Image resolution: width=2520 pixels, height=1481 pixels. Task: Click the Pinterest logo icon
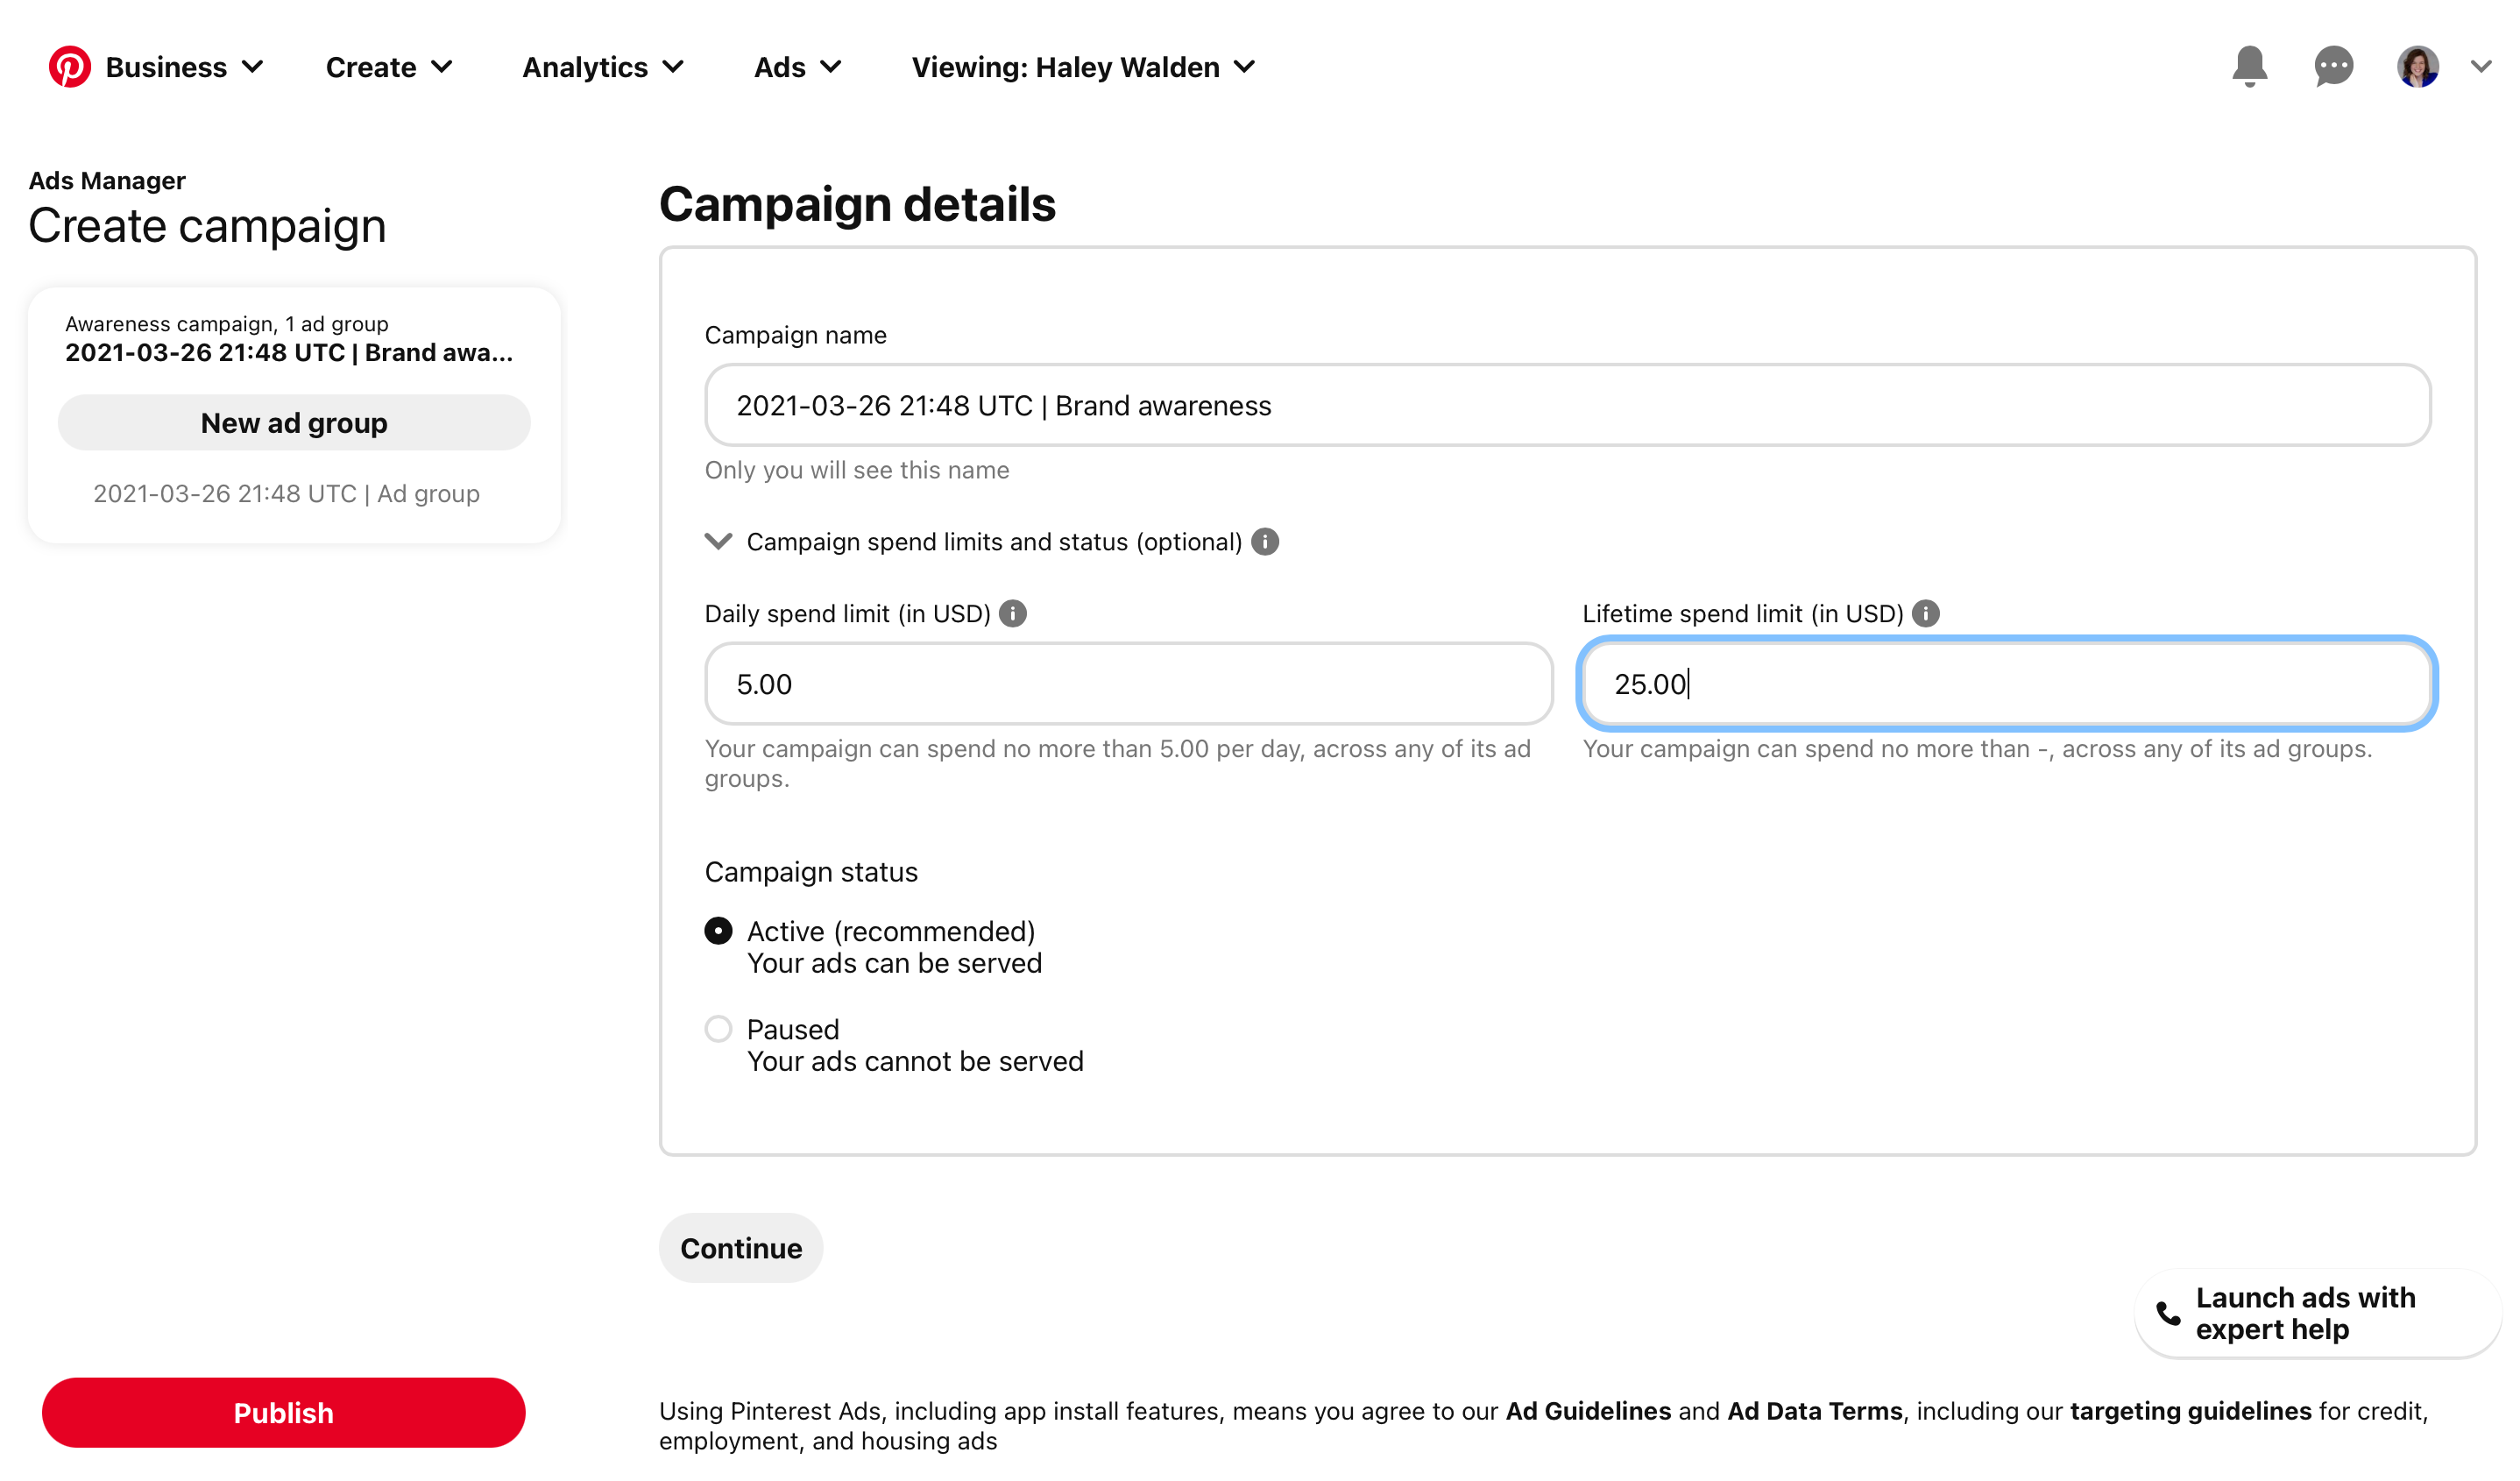[70, 67]
